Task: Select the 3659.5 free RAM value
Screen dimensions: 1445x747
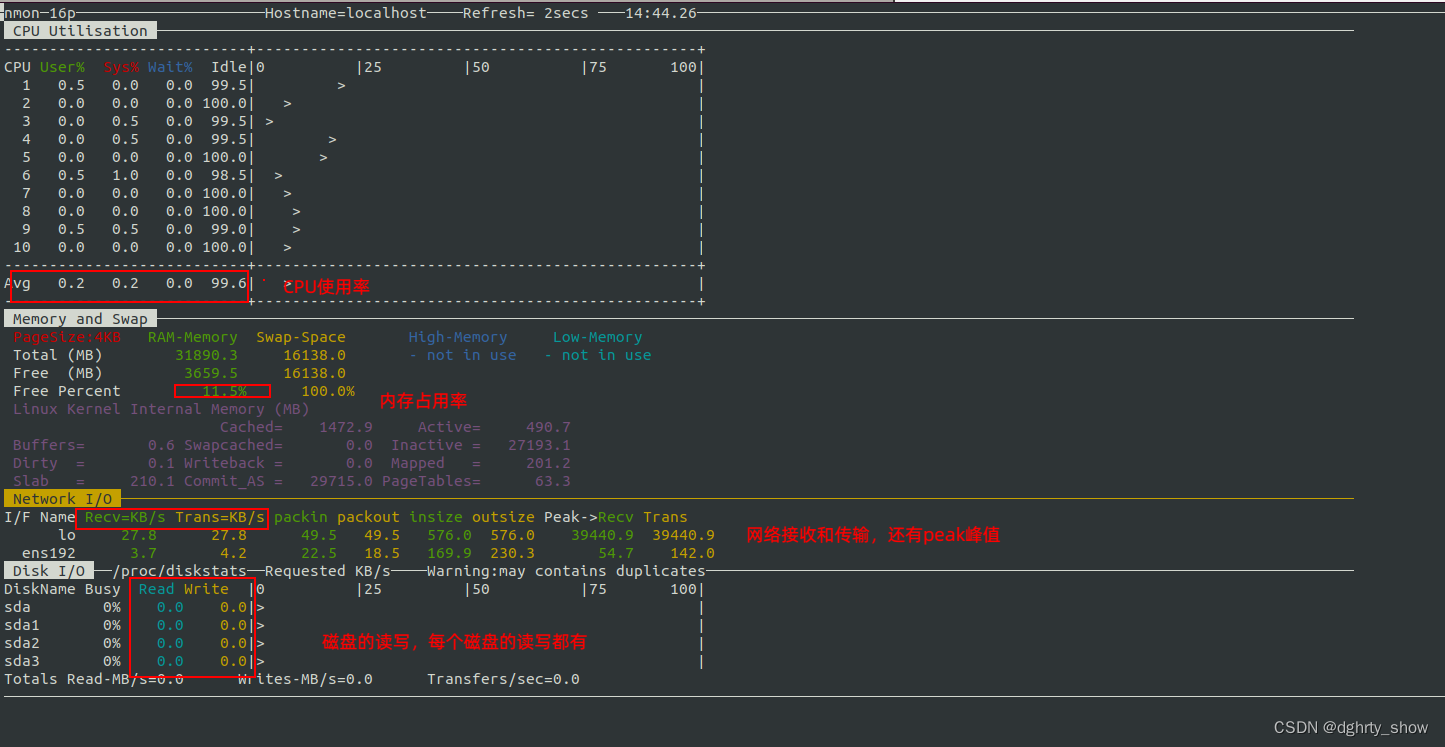Action: (x=210, y=373)
